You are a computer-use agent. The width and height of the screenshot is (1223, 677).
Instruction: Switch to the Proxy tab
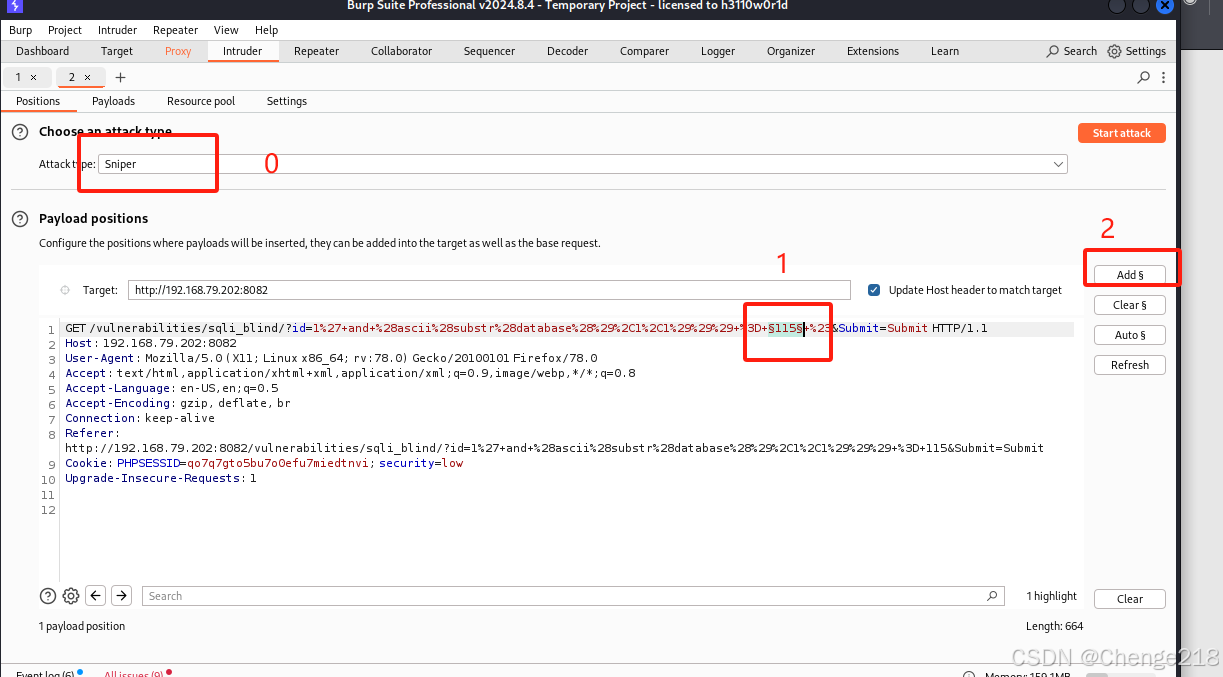coord(178,51)
